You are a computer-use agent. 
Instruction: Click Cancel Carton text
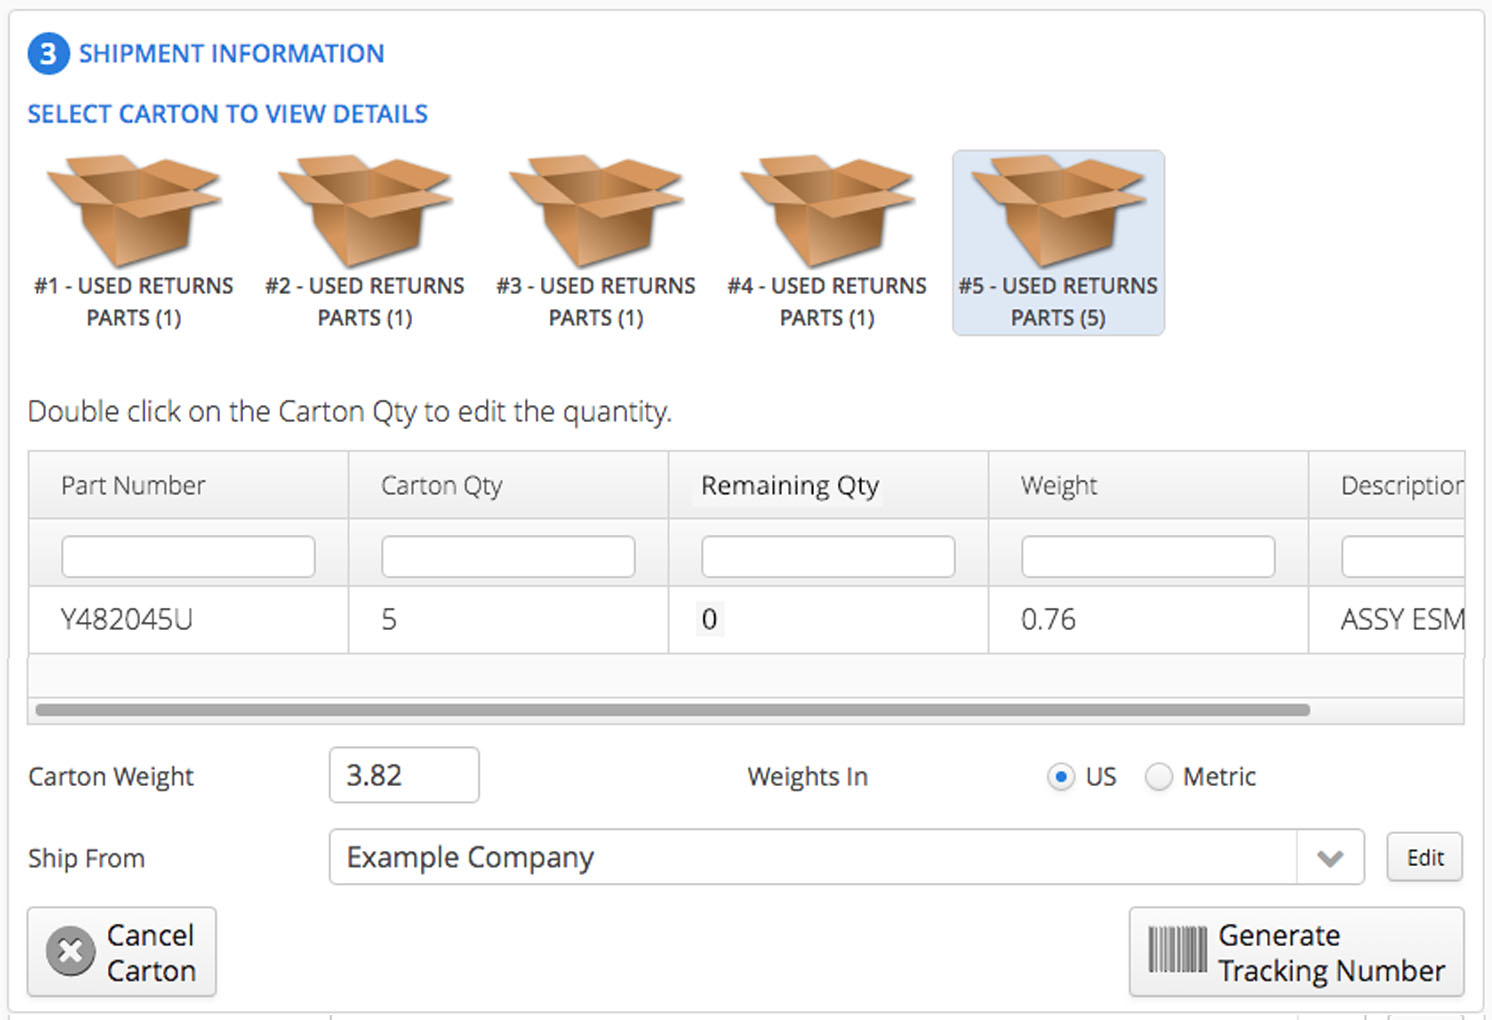[x=151, y=952]
